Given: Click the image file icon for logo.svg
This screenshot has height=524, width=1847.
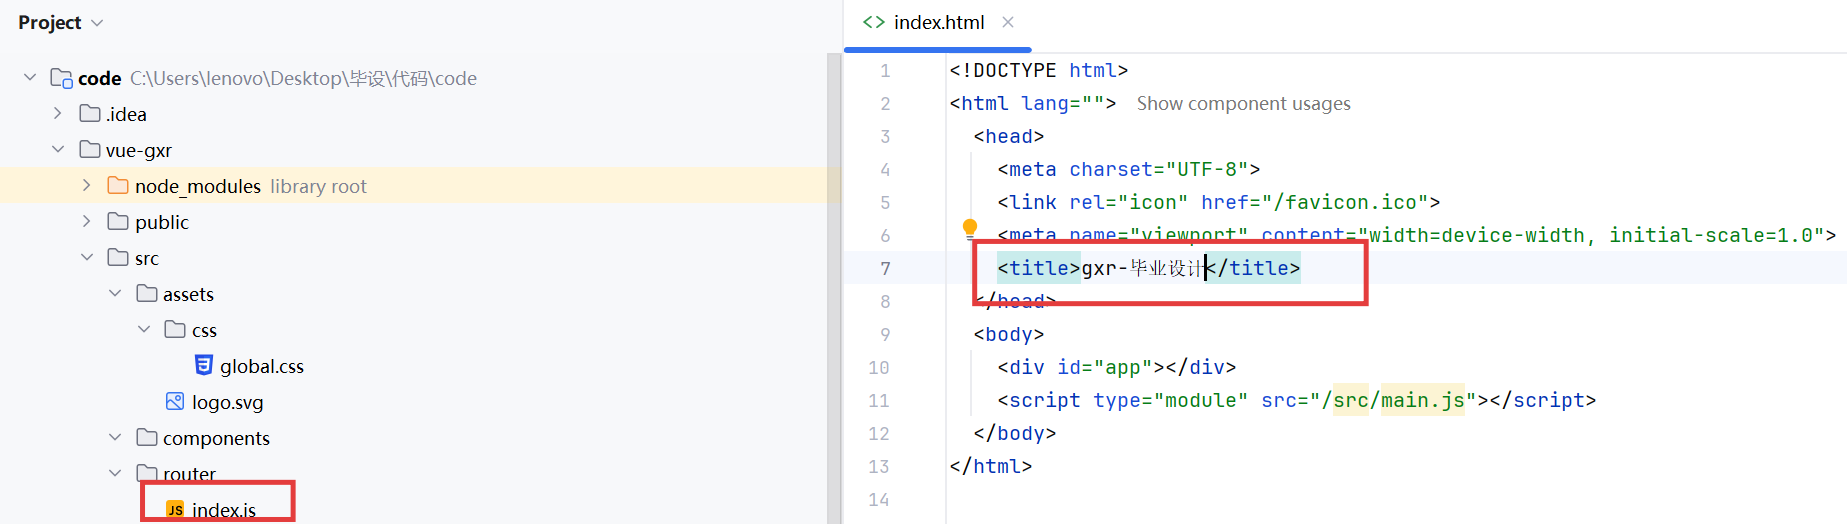Looking at the screenshot, I should coord(175,401).
